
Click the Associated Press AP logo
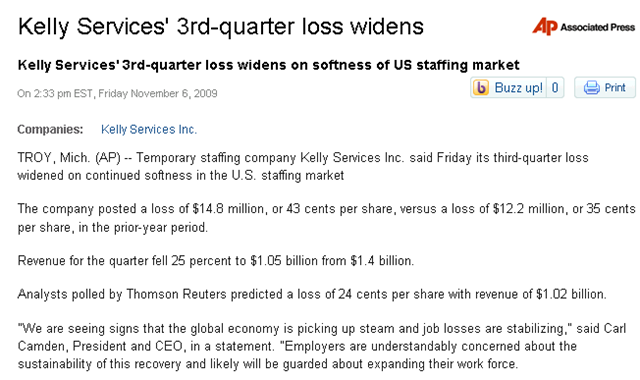click(x=544, y=27)
